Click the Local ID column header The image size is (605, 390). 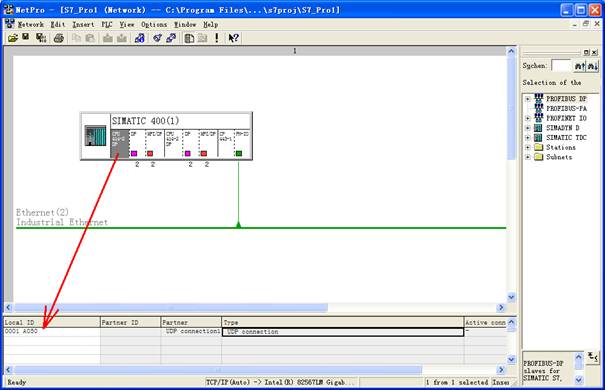click(52, 322)
